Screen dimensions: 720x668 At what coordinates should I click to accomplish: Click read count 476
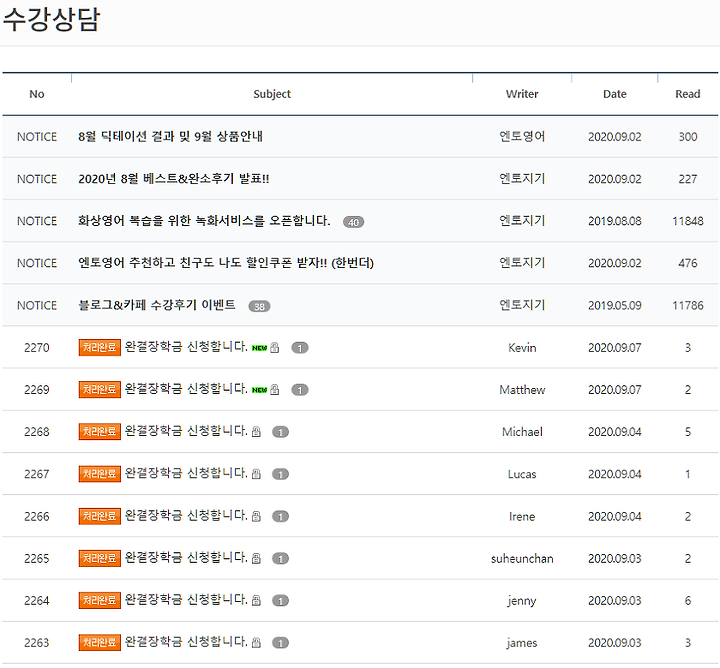(x=688, y=264)
